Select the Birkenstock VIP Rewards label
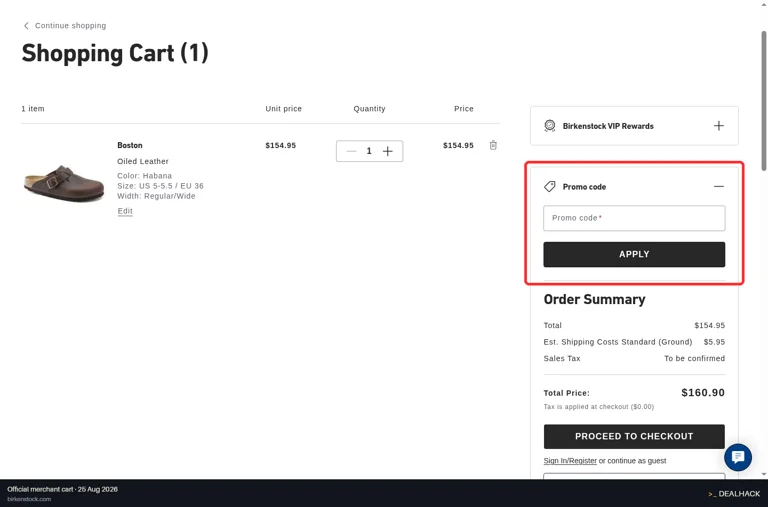The height and width of the screenshot is (507, 768). point(608,126)
